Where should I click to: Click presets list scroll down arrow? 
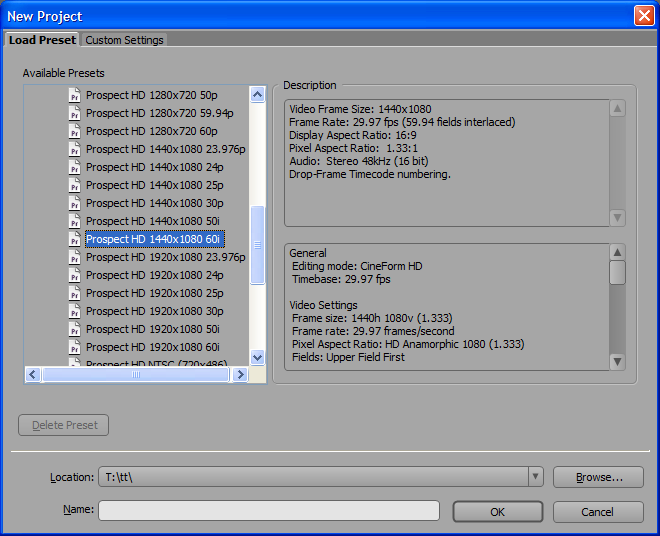pos(258,357)
